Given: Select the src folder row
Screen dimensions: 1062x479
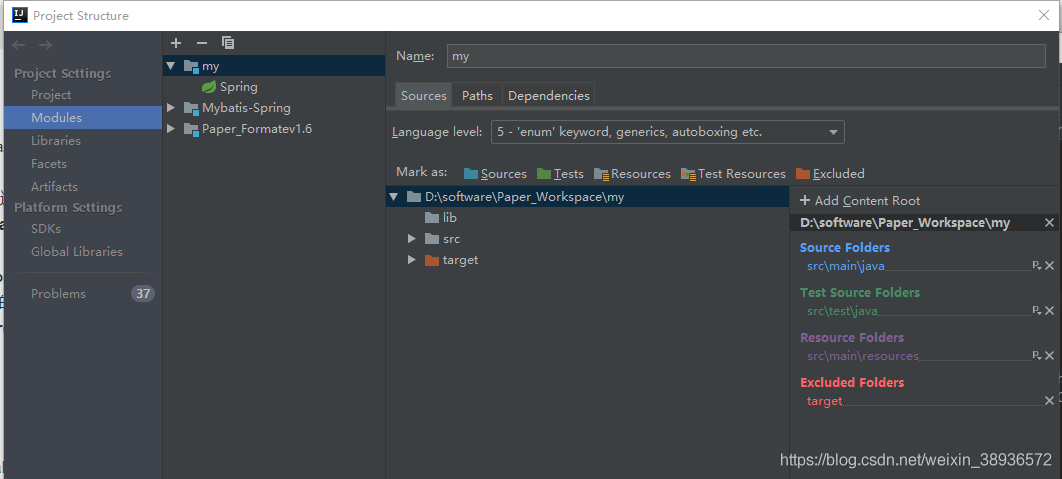Looking at the screenshot, I should [x=587, y=238].
